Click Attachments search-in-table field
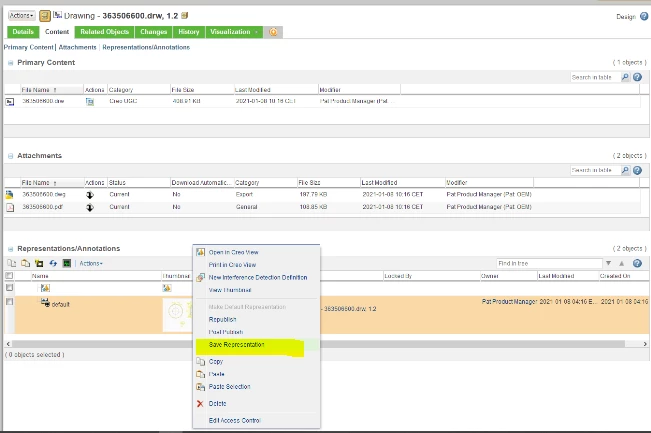This screenshot has width=651, height=433. 595,170
